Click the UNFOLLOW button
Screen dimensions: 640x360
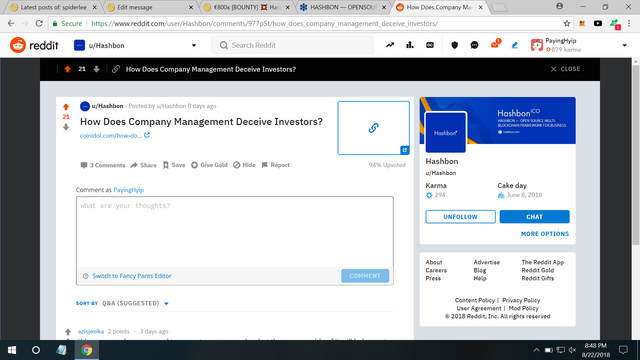click(x=460, y=217)
